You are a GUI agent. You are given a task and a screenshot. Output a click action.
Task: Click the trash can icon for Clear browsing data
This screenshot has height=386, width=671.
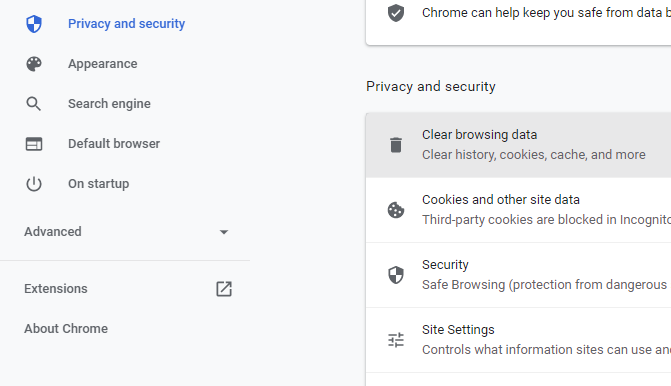396,145
